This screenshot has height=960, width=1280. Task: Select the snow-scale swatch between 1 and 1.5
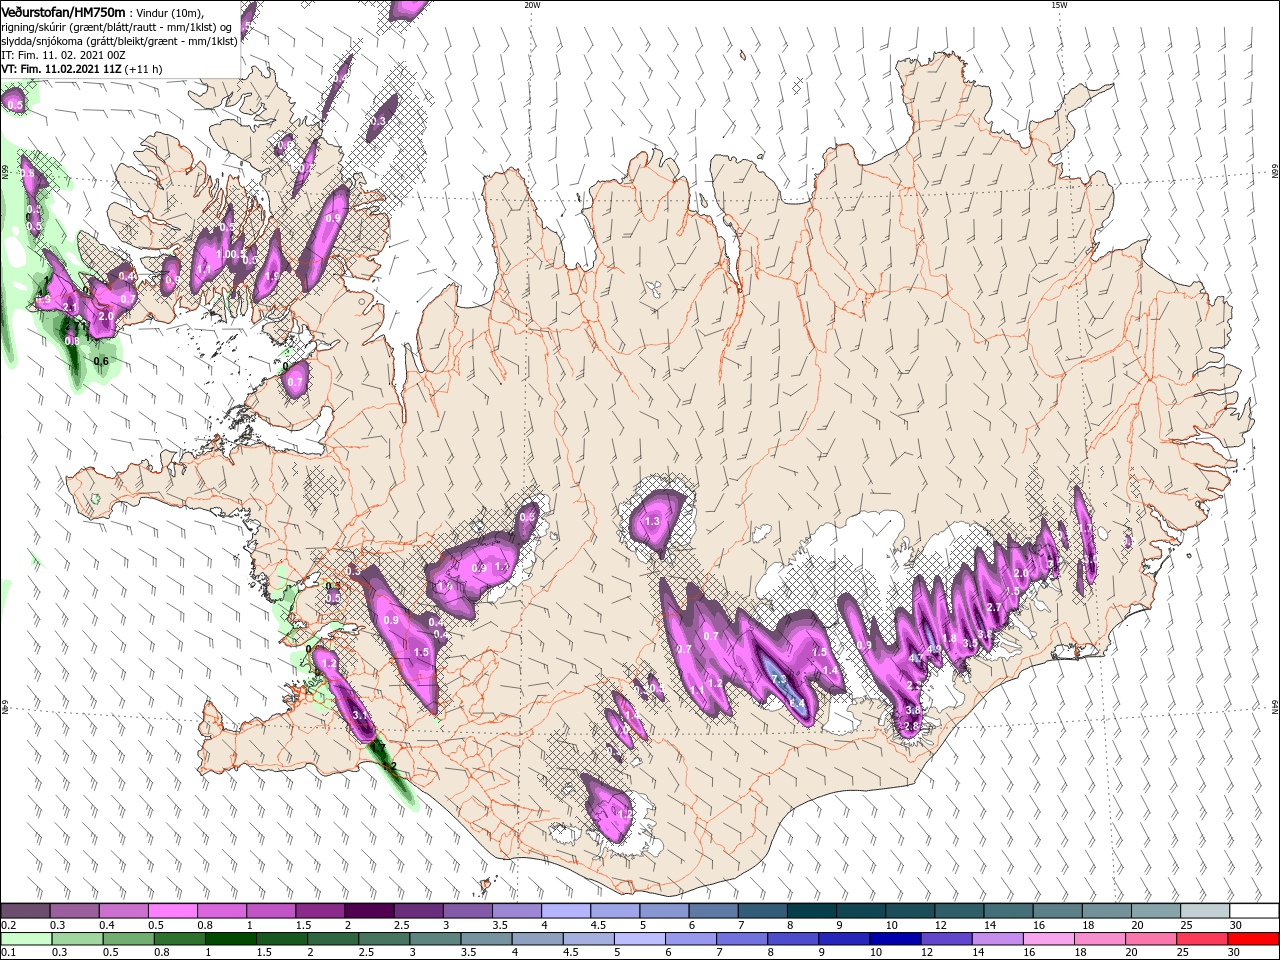tap(270, 911)
